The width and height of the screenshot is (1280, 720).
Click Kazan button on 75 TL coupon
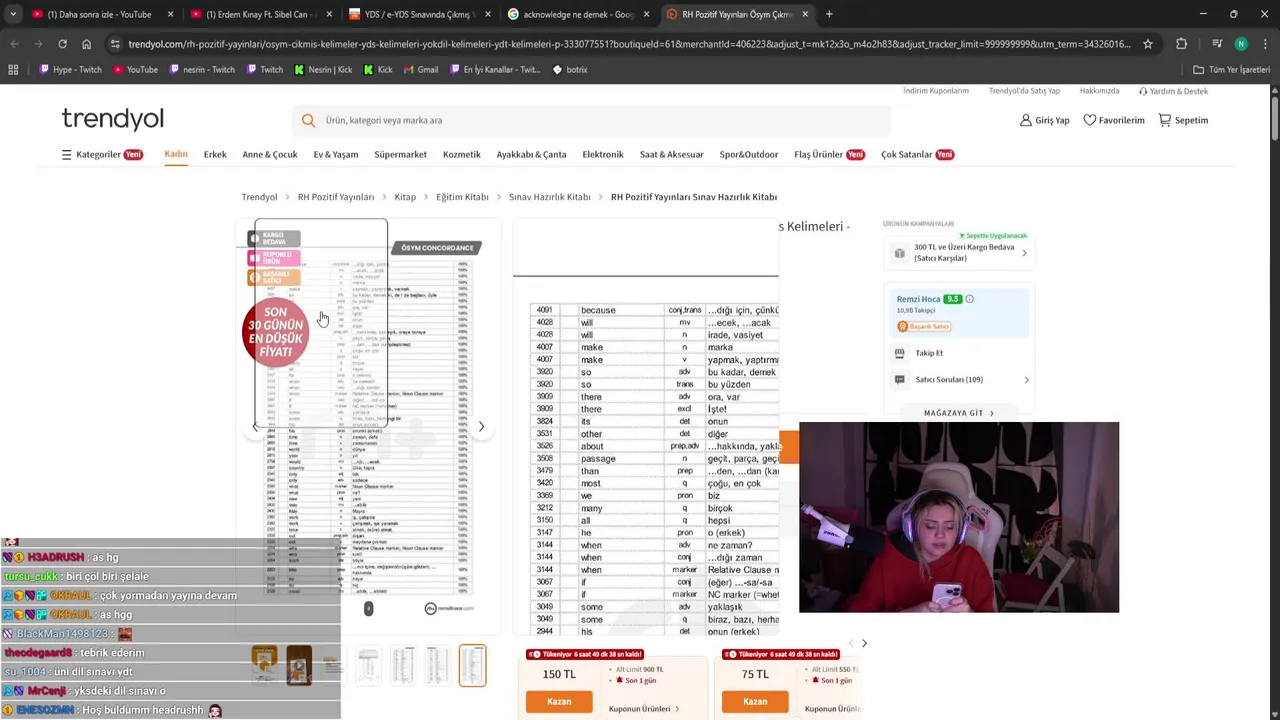pos(755,702)
